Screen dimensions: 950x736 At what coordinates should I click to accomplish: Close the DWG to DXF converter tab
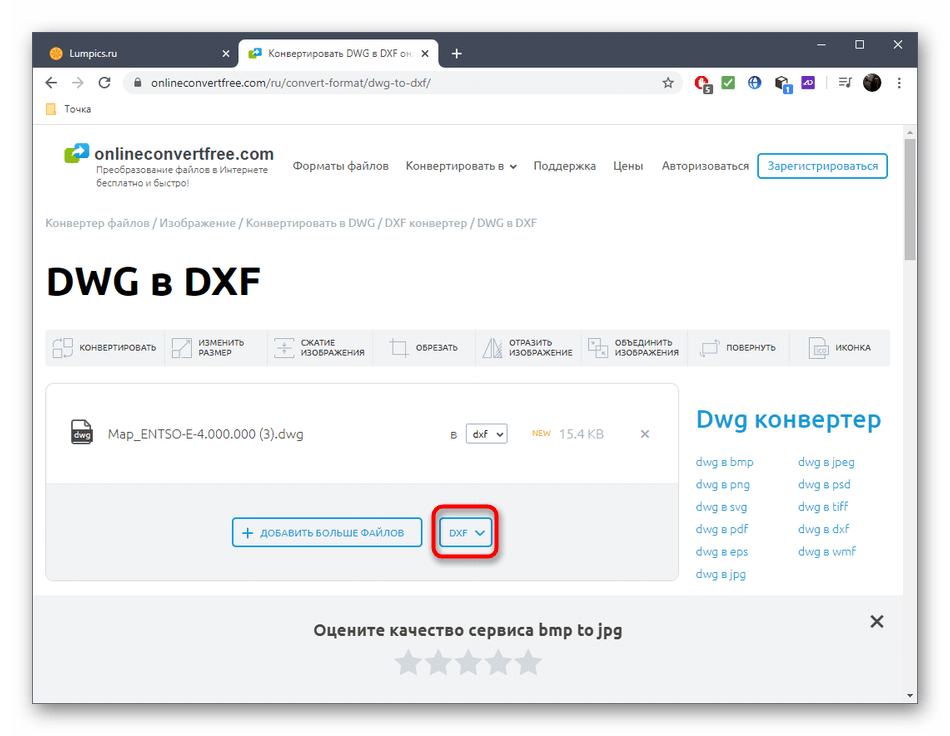[x=425, y=54]
